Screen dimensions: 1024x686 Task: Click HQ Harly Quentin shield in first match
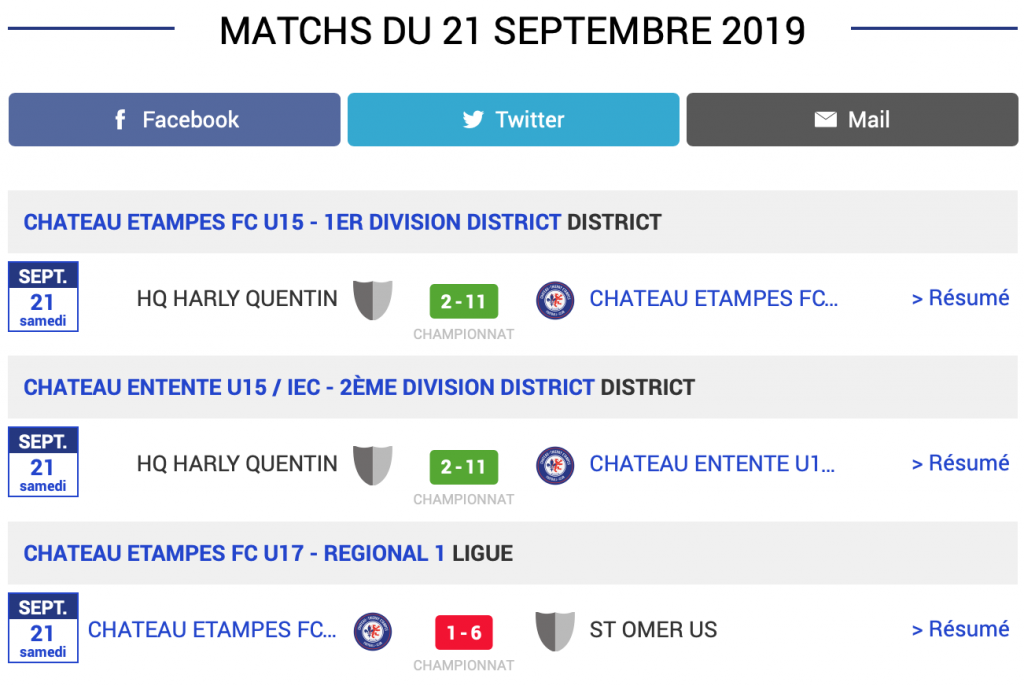click(x=373, y=299)
